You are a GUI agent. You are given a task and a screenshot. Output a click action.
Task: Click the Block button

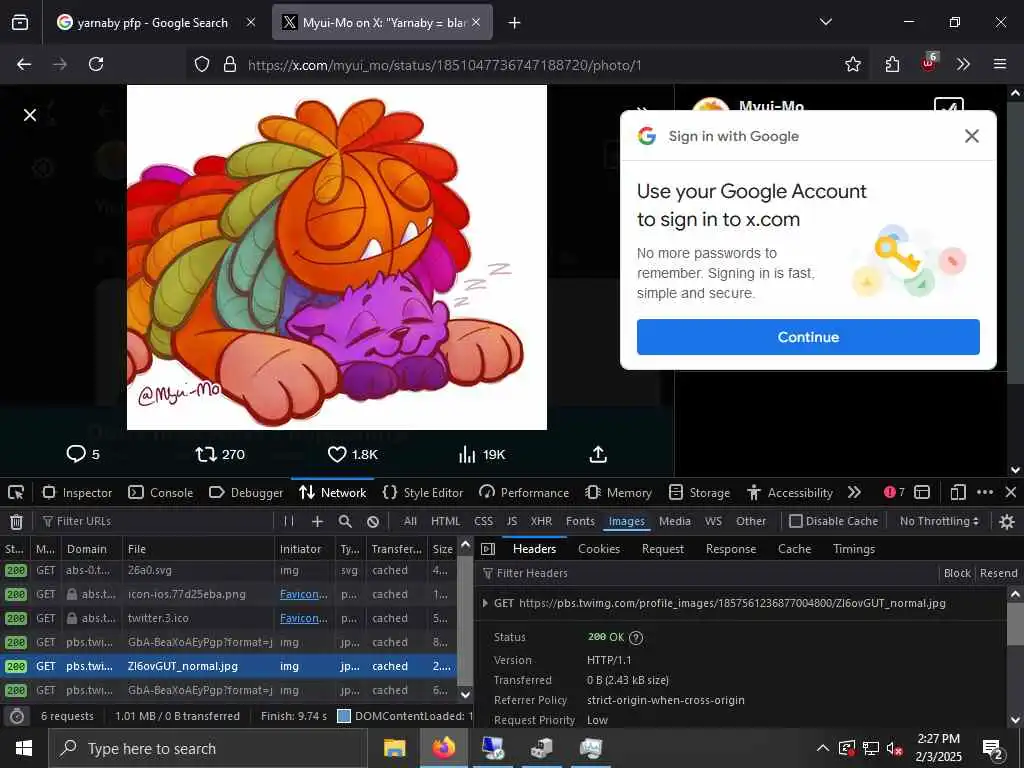(957, 573)
